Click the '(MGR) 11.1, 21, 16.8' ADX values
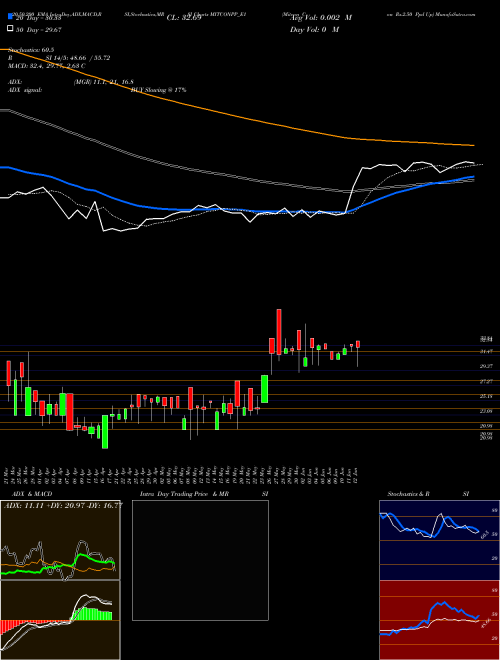The height and width of the screenshot is (660, 500). [x=104, y=82]
